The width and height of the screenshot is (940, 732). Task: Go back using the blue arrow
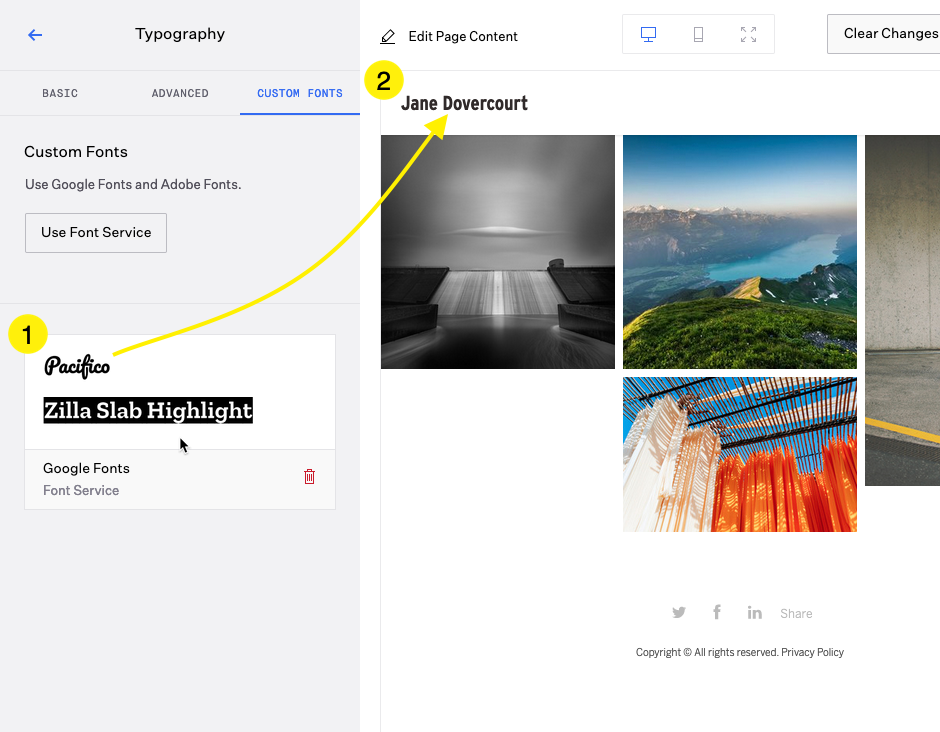(x=35, y=35)
